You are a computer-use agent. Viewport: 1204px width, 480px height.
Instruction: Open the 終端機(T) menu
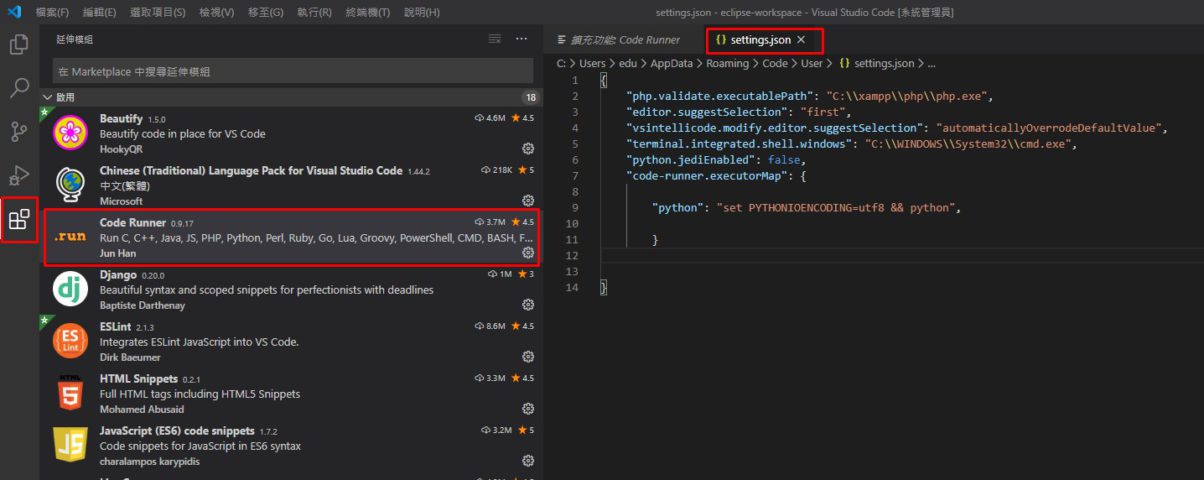(x=369, y=12)
